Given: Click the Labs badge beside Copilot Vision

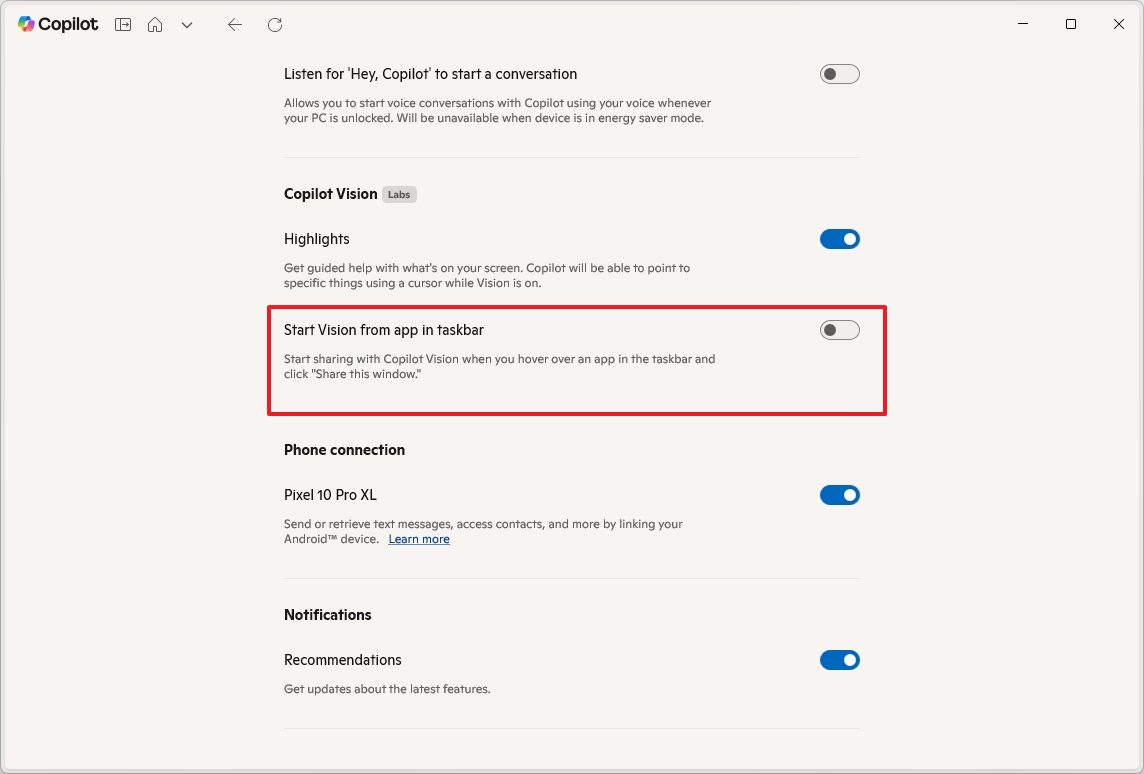Looking at the screenshot, I should click(399, 194).
